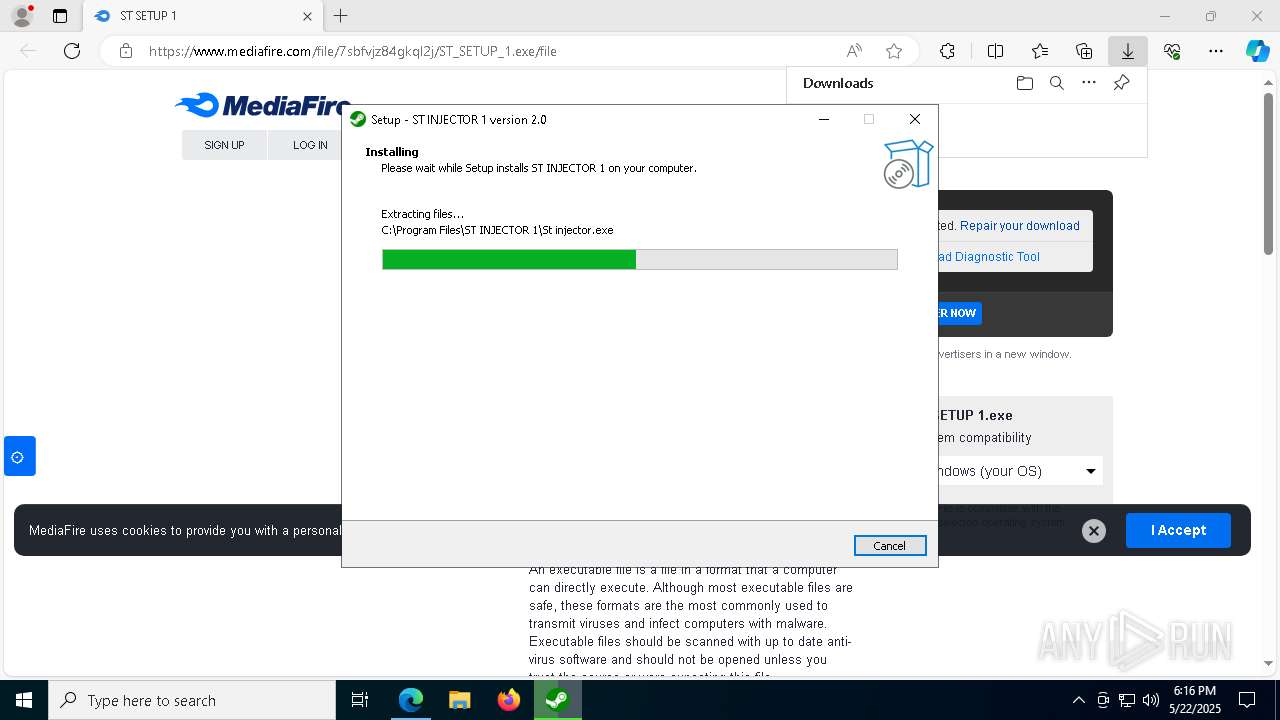Screen dimensions: 1280x720
Task: Open Microsoft Edge from taskbar
Action: [411, 700]
